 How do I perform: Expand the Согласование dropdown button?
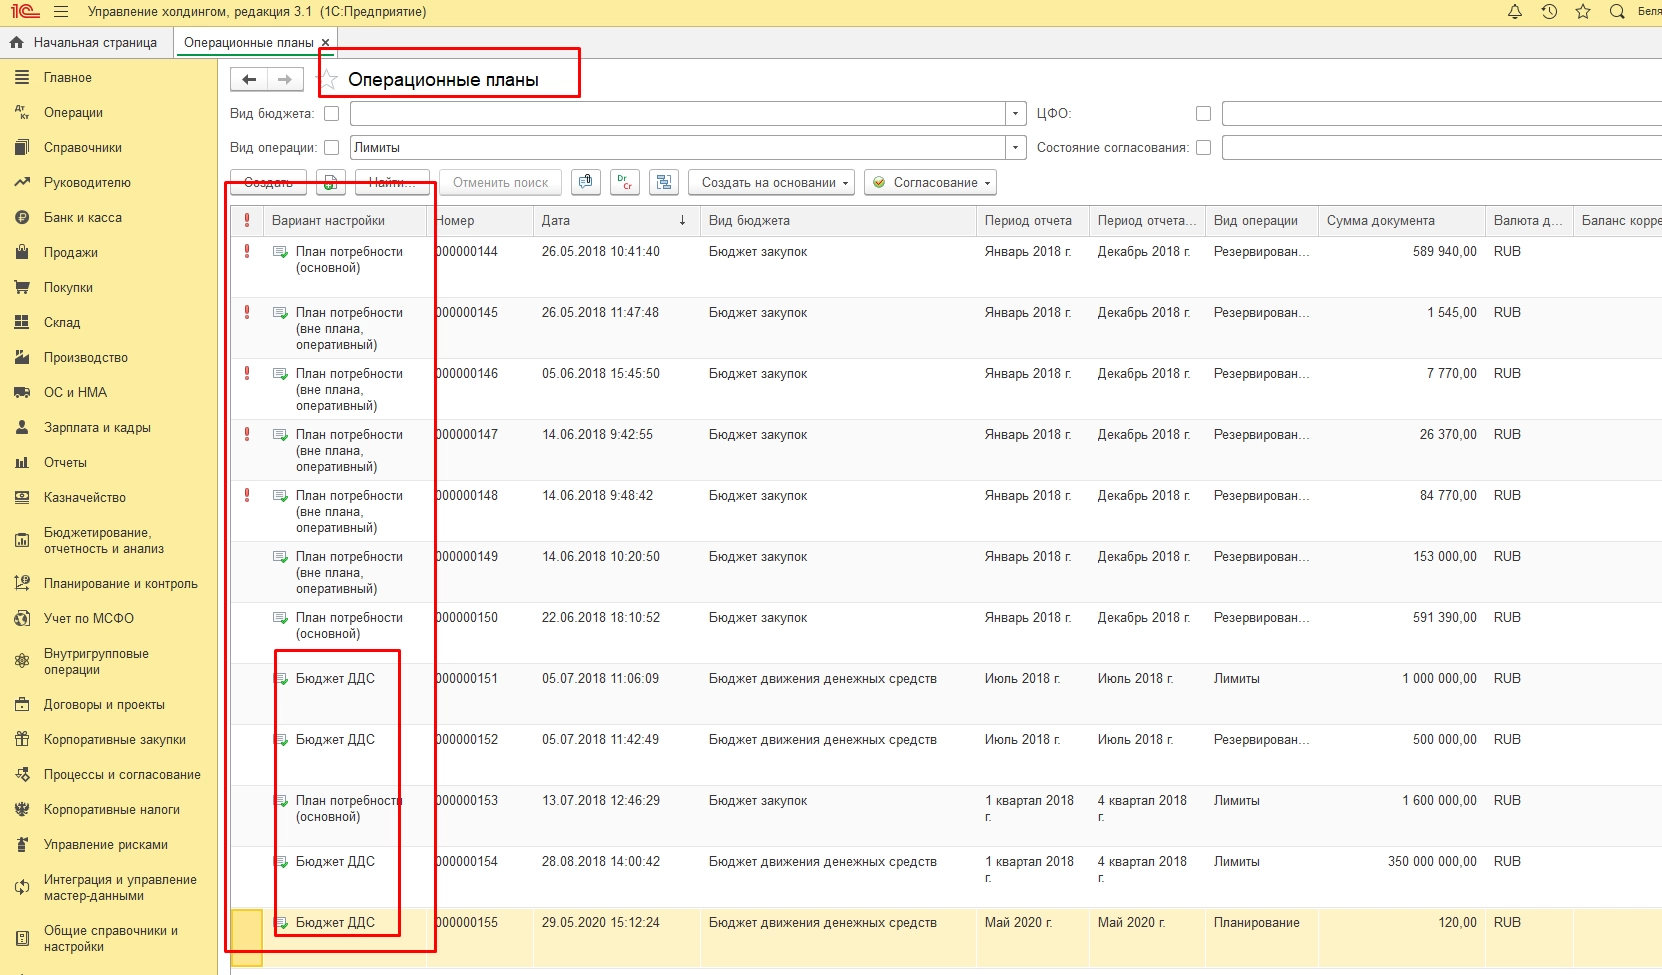click(x=932, y=182)
